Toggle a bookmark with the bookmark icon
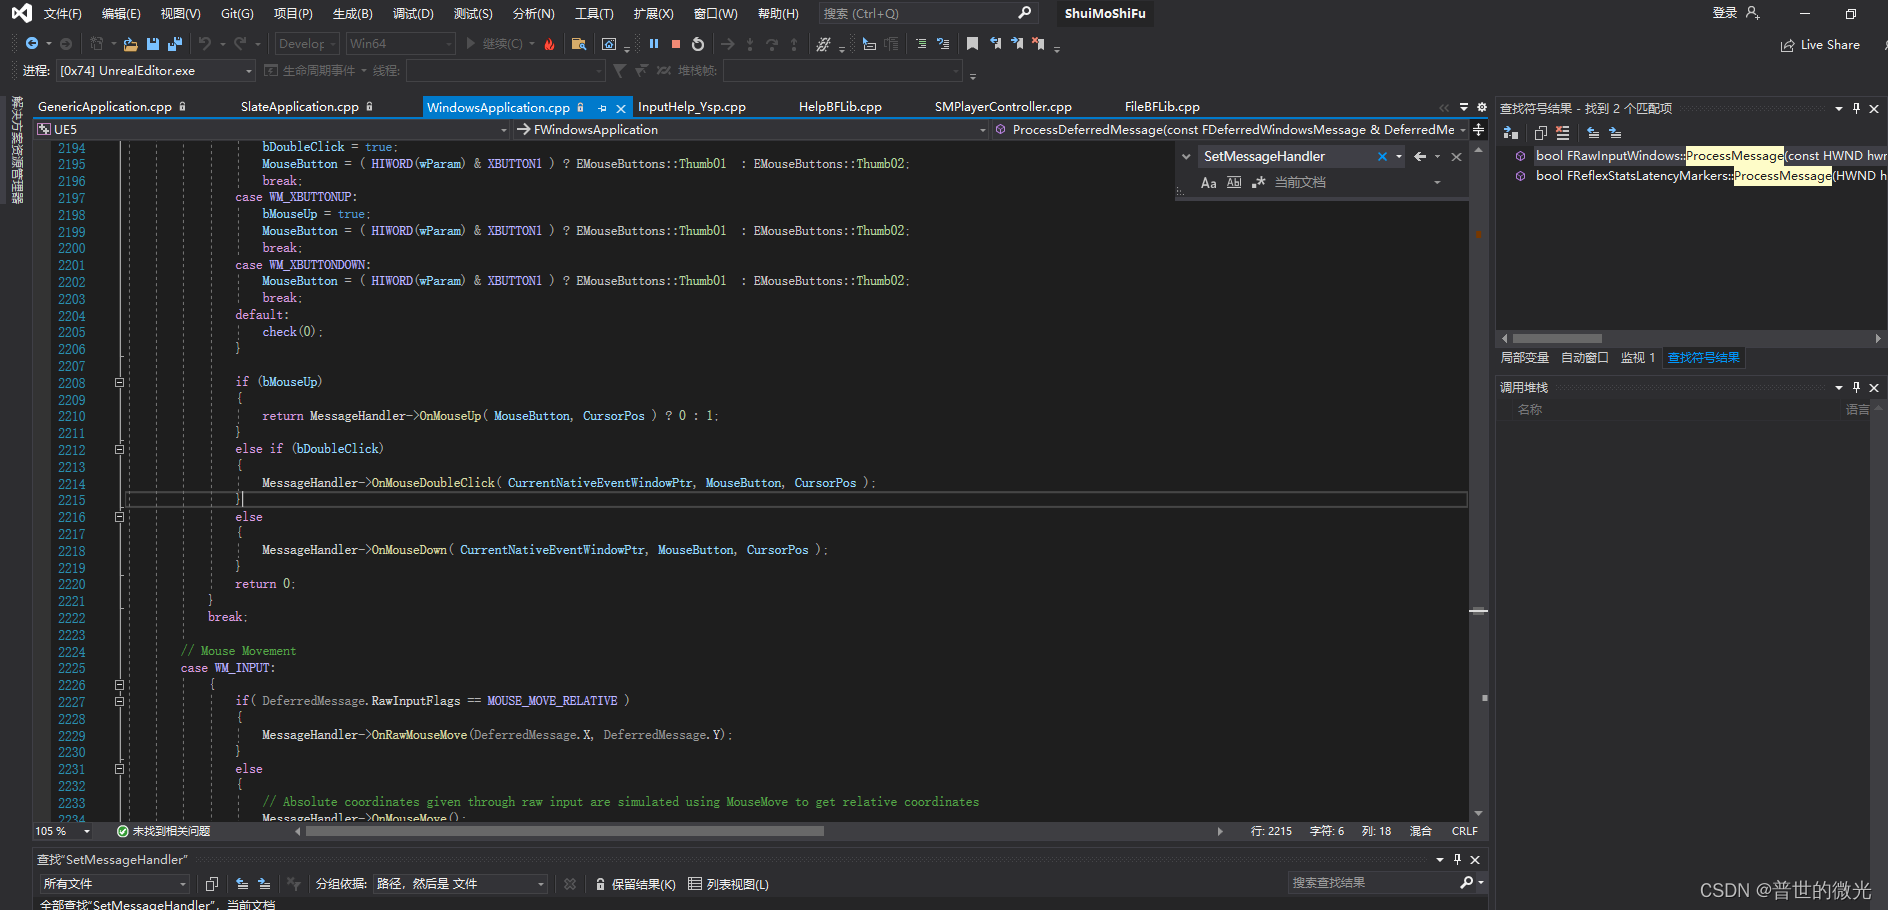The height and width of the screenshot is (910, 1888). tap(972, 43)
